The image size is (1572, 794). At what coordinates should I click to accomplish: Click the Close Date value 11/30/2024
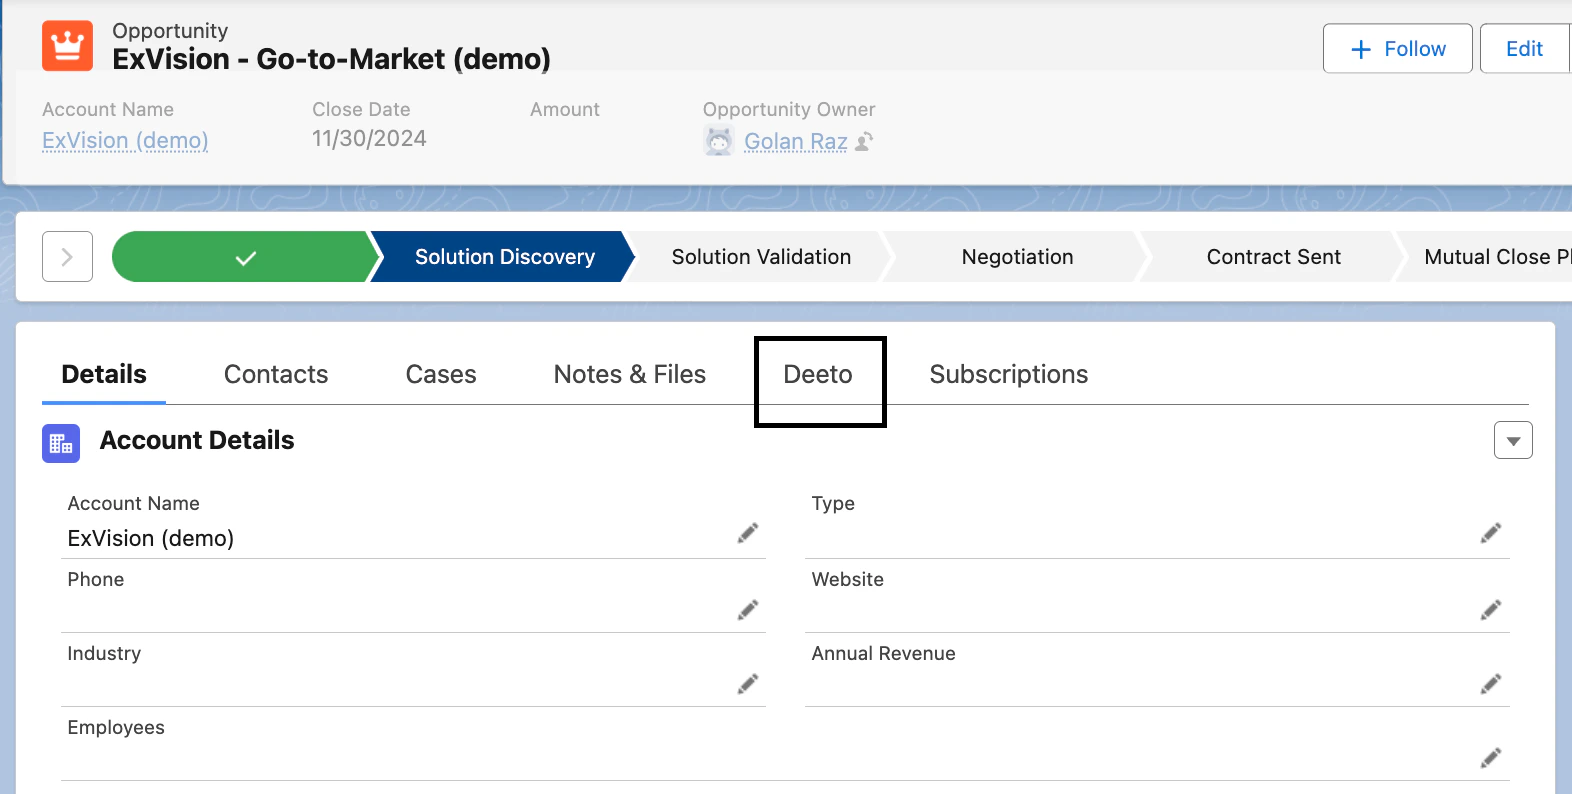pos(369,139)
